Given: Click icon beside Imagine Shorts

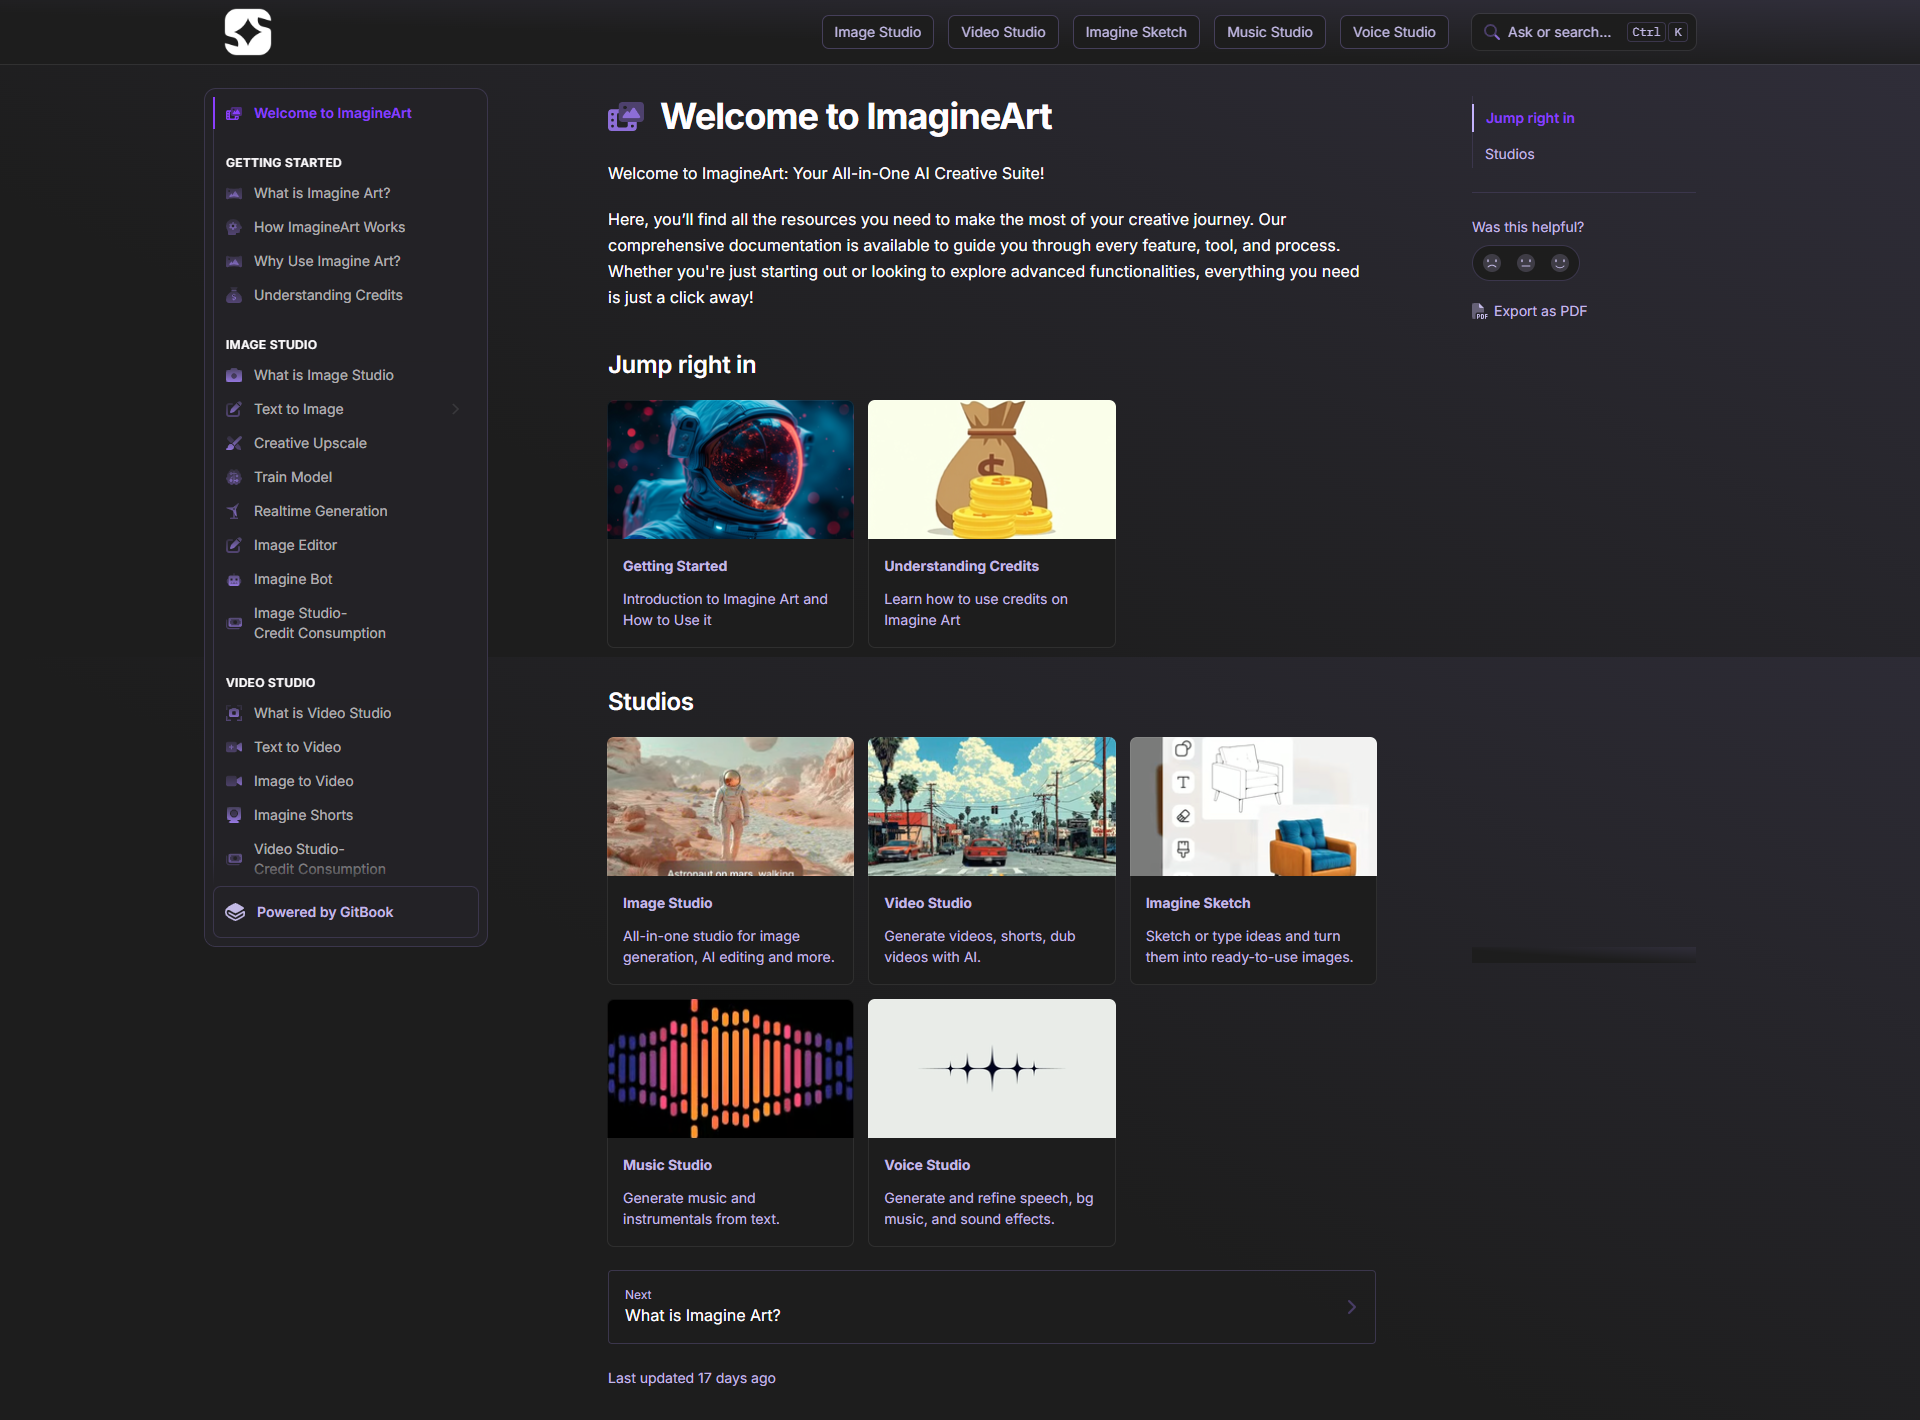Looking at the screenshot, I should point(234,815).
